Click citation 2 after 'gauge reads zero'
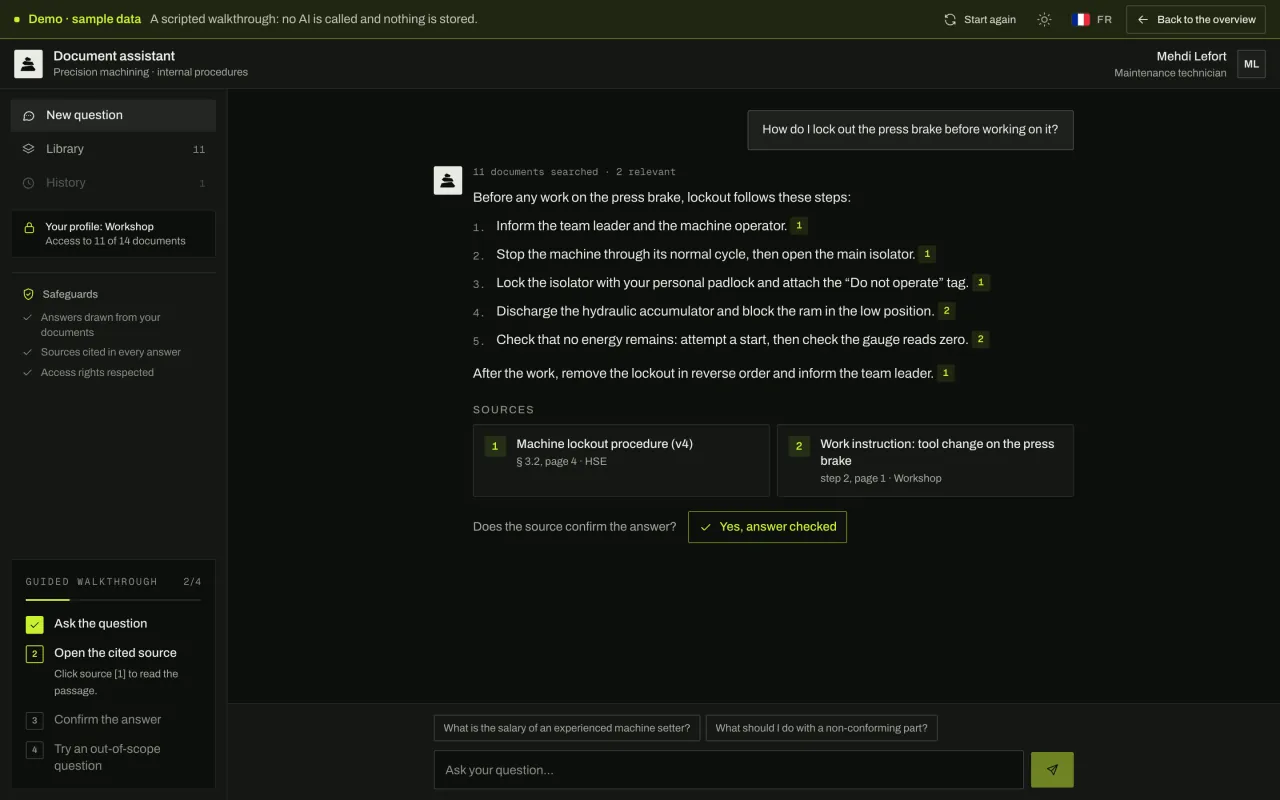Screen dimensions: 1280x800 click(981, 339)
